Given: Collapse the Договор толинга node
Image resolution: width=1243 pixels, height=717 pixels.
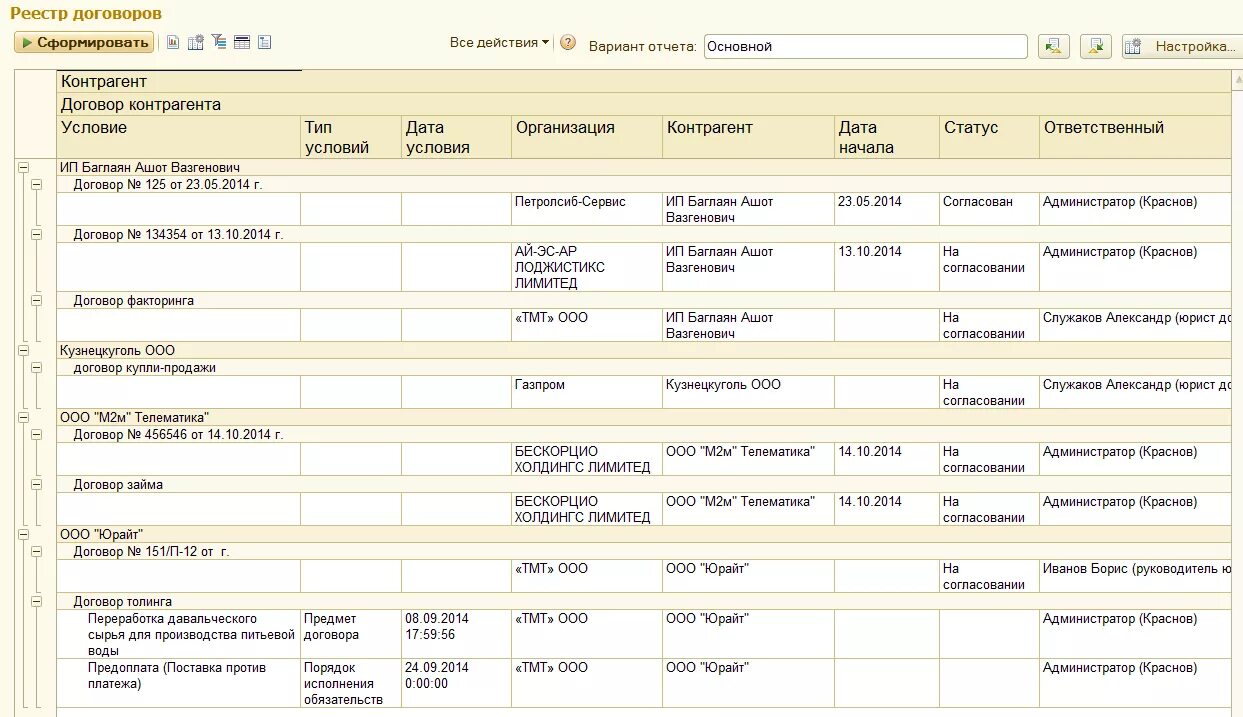Looking at the screenshot, I should 37,601.
